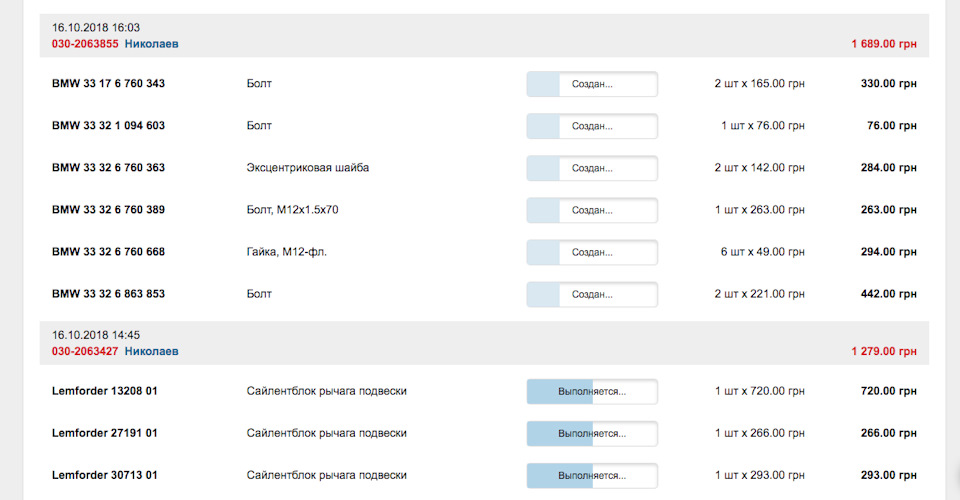Click status bar for Гайка, M12-фл.
This screenshot has width=960, height=500.
tap(592, 252)
